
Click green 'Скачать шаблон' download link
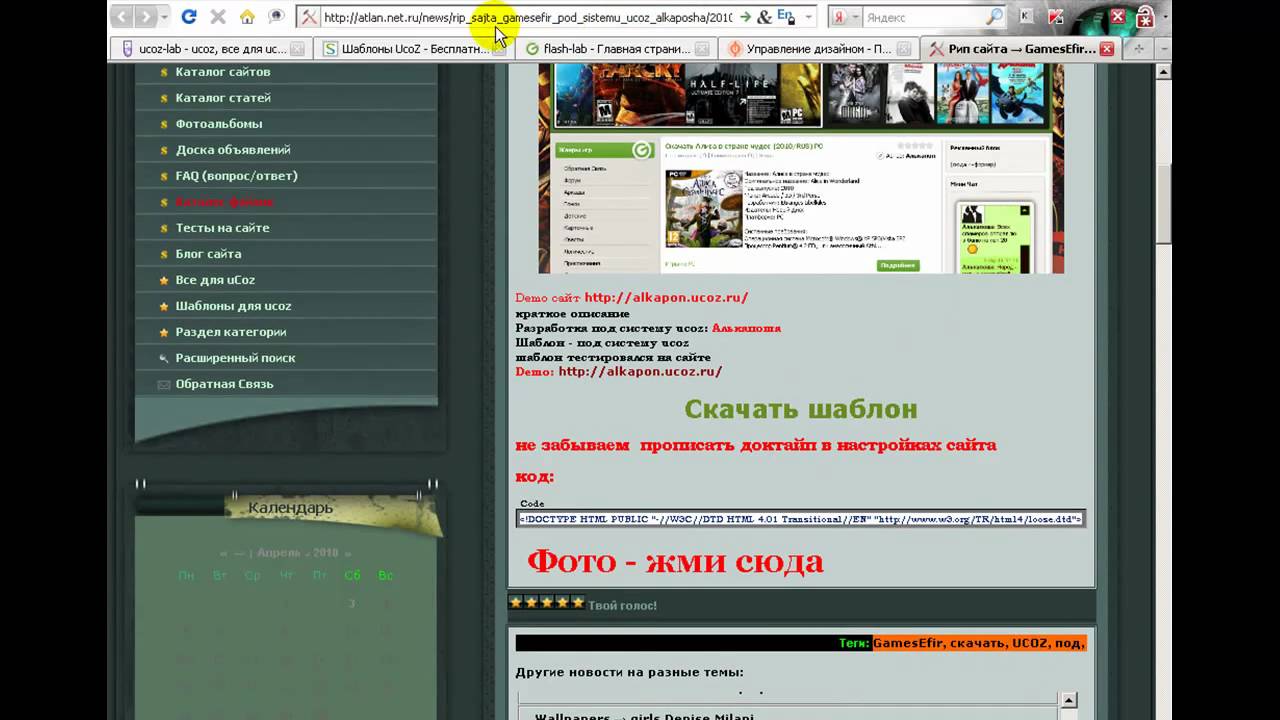[x=800, y=409]
